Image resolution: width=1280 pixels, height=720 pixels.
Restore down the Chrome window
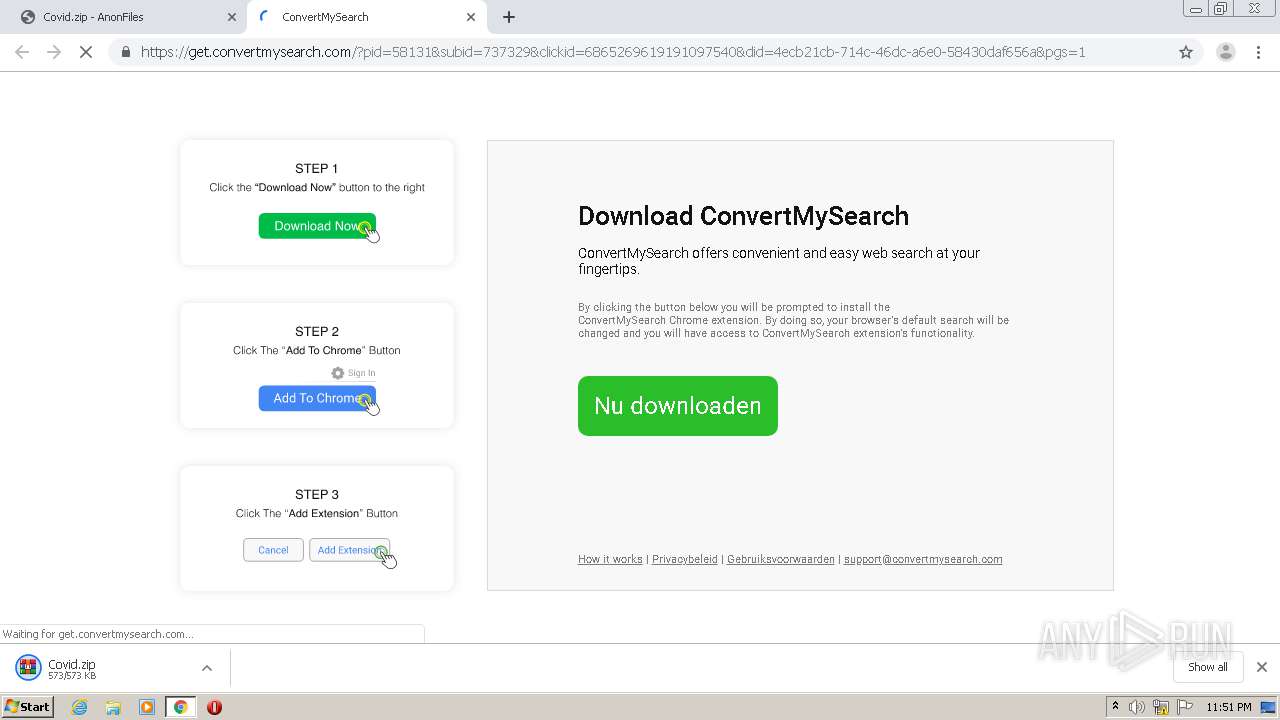[x=1221, y=9]
